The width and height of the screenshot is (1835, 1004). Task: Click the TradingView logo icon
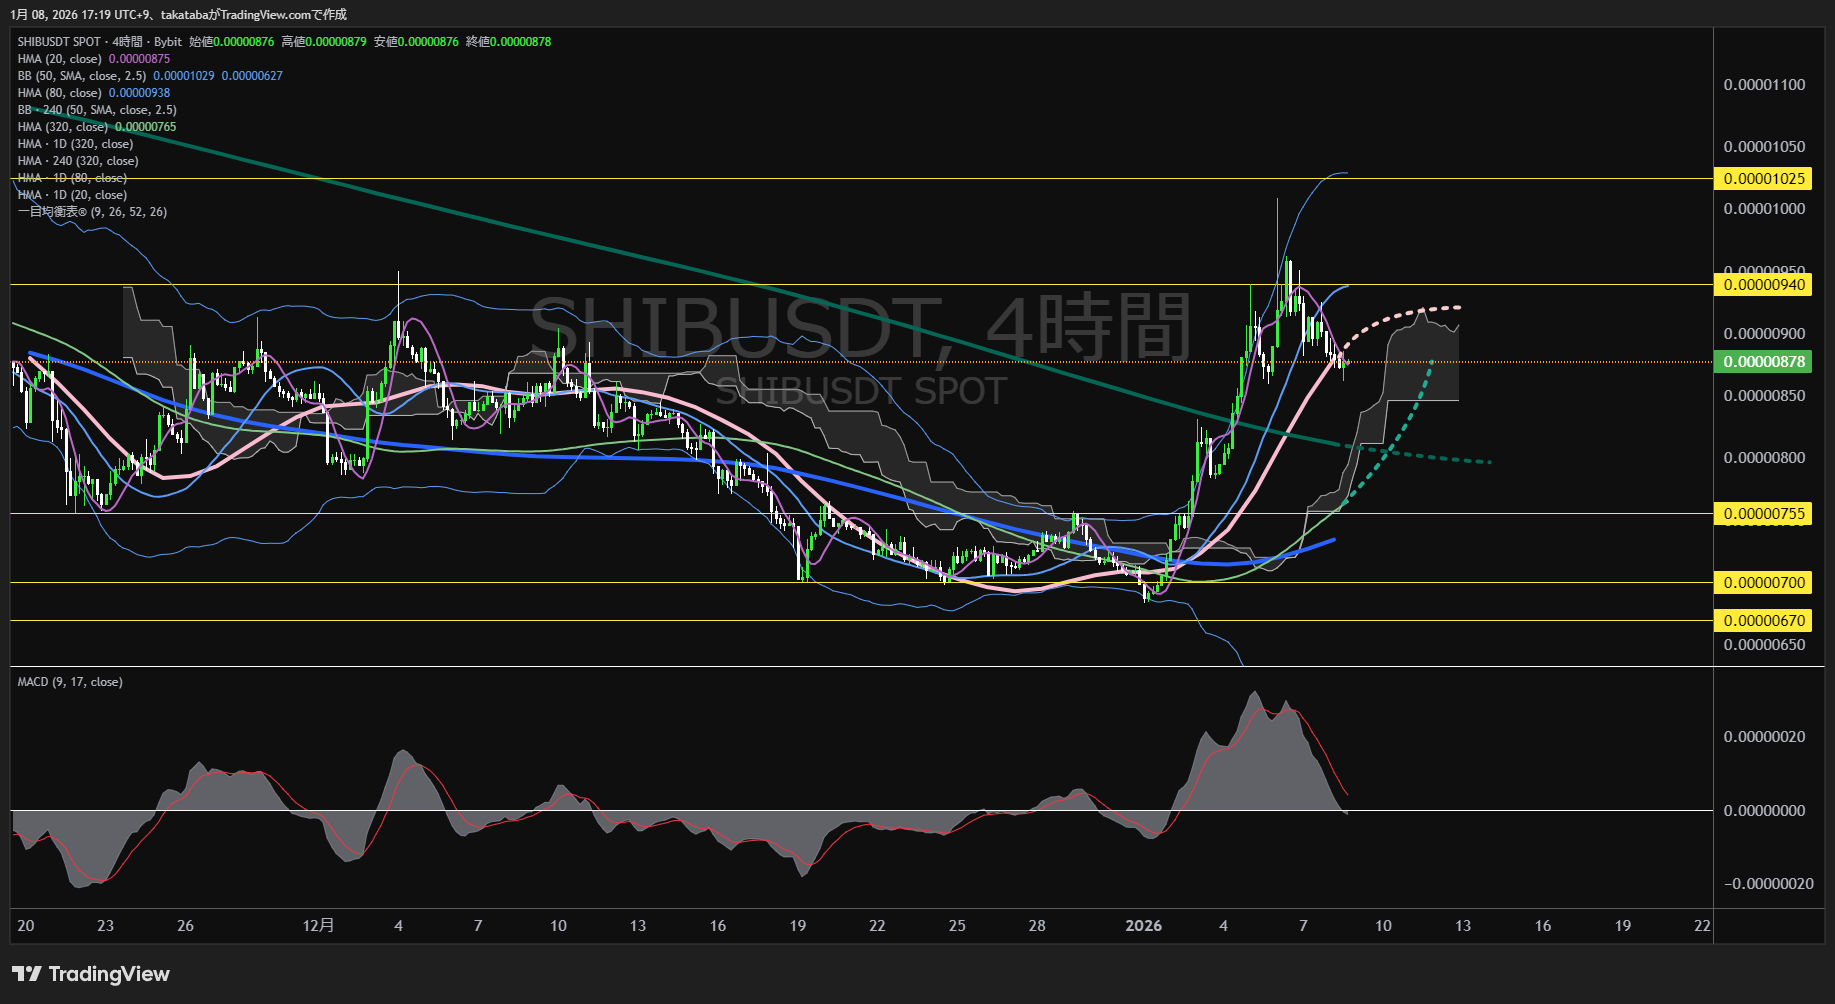pyautogui.click(x=26, y=974)
